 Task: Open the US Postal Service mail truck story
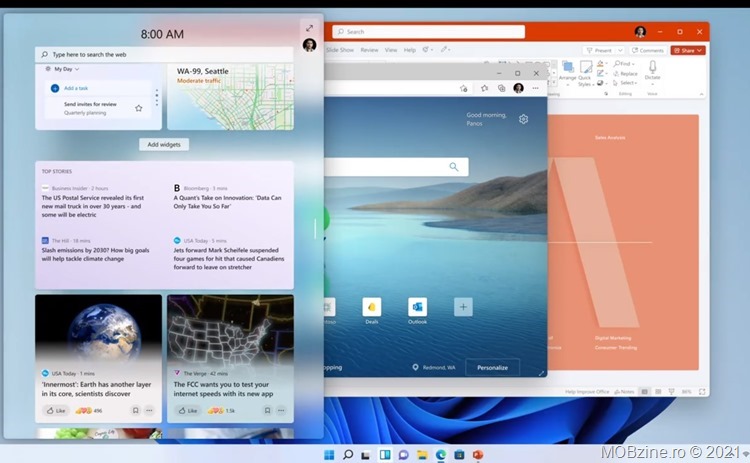tap(93, 206)
